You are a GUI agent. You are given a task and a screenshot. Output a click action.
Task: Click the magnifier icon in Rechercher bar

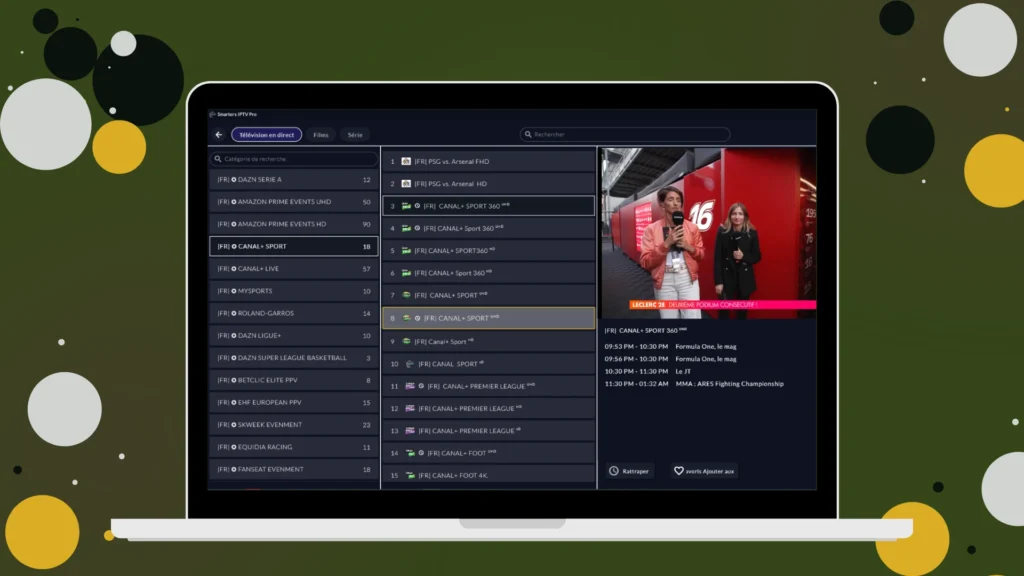[x=528, y=134]
